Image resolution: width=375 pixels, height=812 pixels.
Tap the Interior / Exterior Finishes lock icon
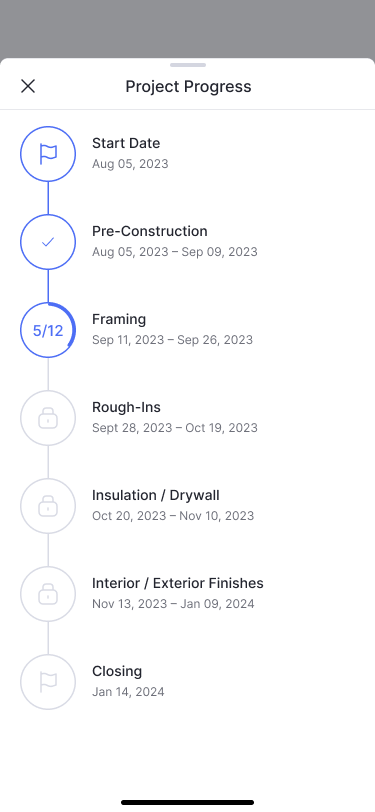48,594
